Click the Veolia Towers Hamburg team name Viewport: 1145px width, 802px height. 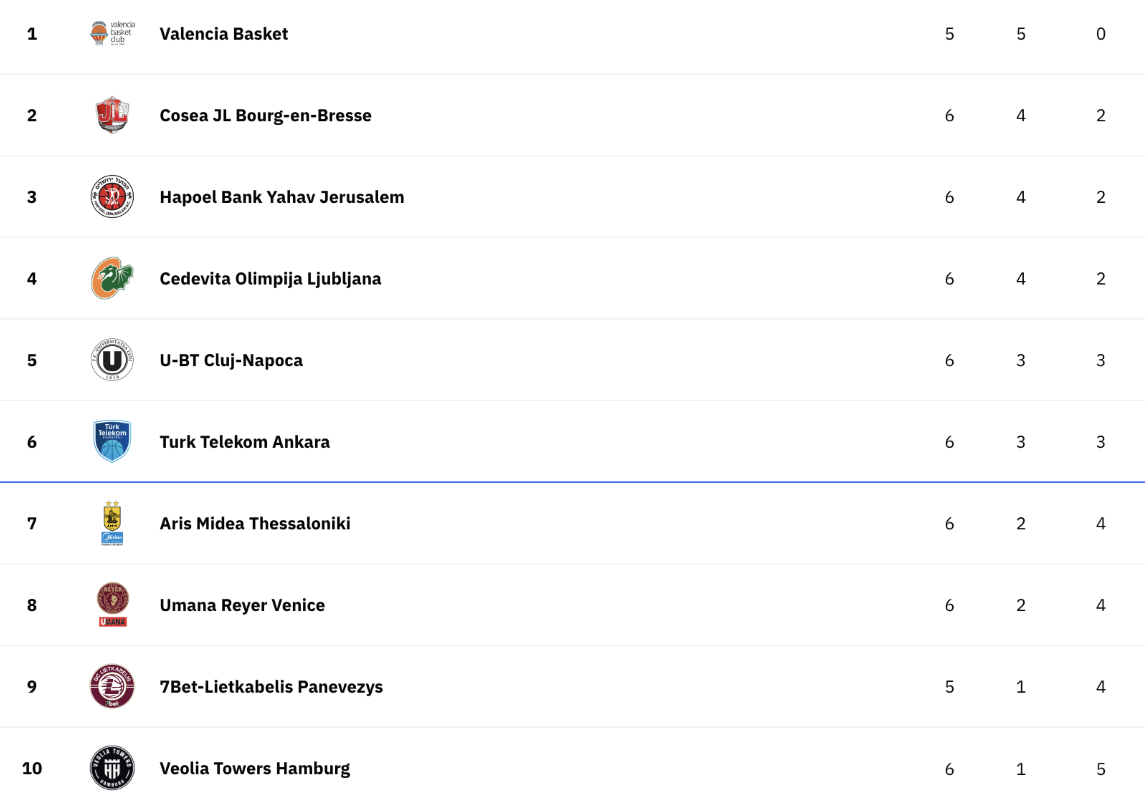[x=255, y=768]
